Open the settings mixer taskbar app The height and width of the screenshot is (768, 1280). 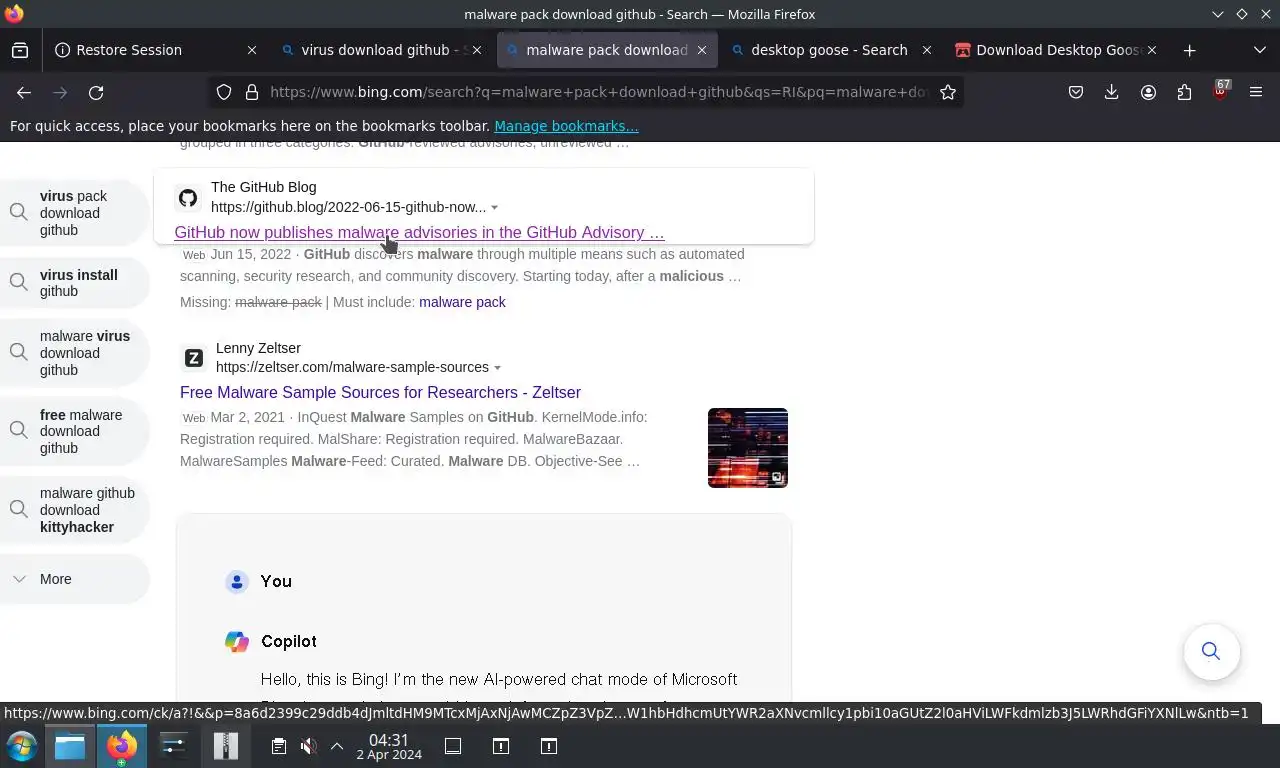pos(174,746)
